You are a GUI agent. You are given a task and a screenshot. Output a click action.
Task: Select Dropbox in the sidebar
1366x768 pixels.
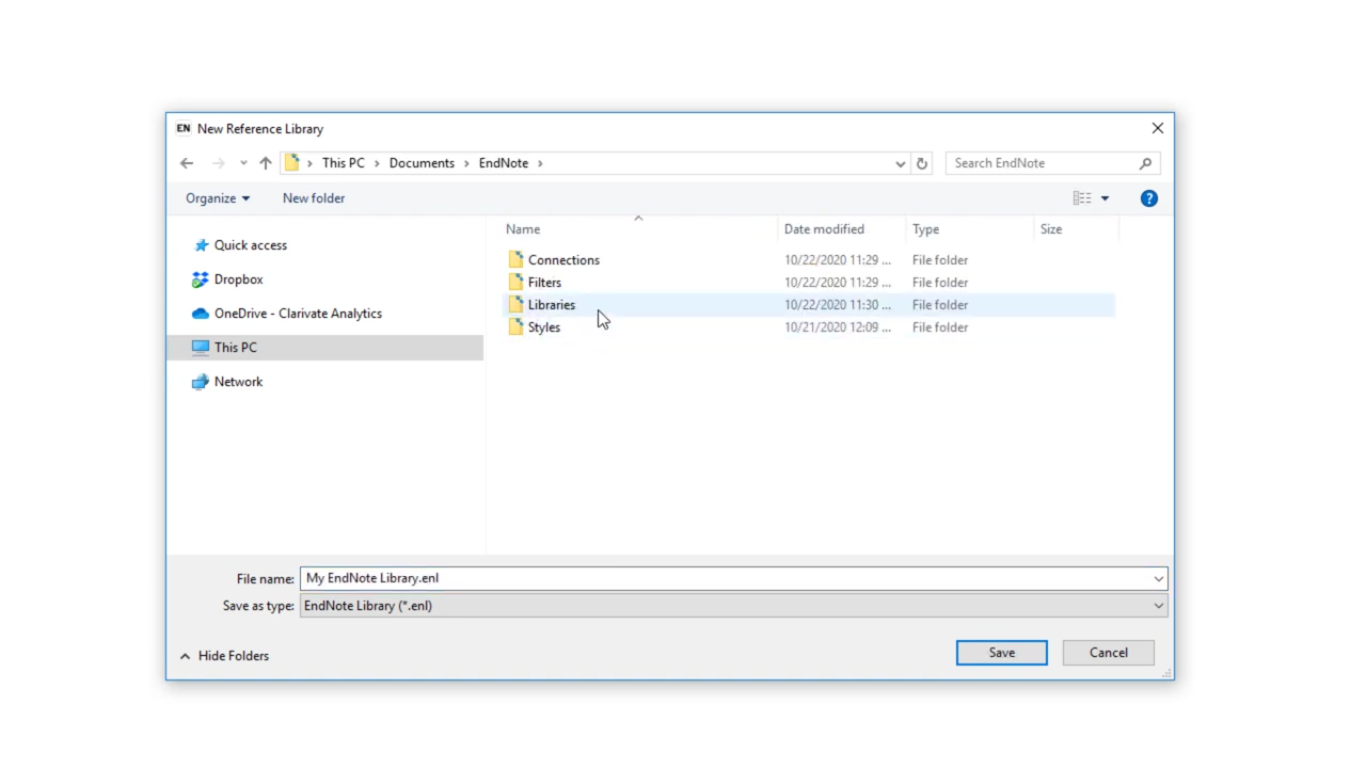[x=238, y=279]
